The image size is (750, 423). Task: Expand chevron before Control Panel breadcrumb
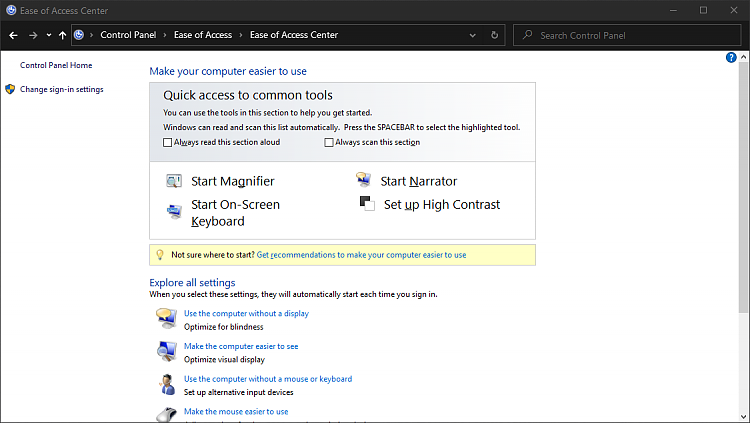pos(91,35)
